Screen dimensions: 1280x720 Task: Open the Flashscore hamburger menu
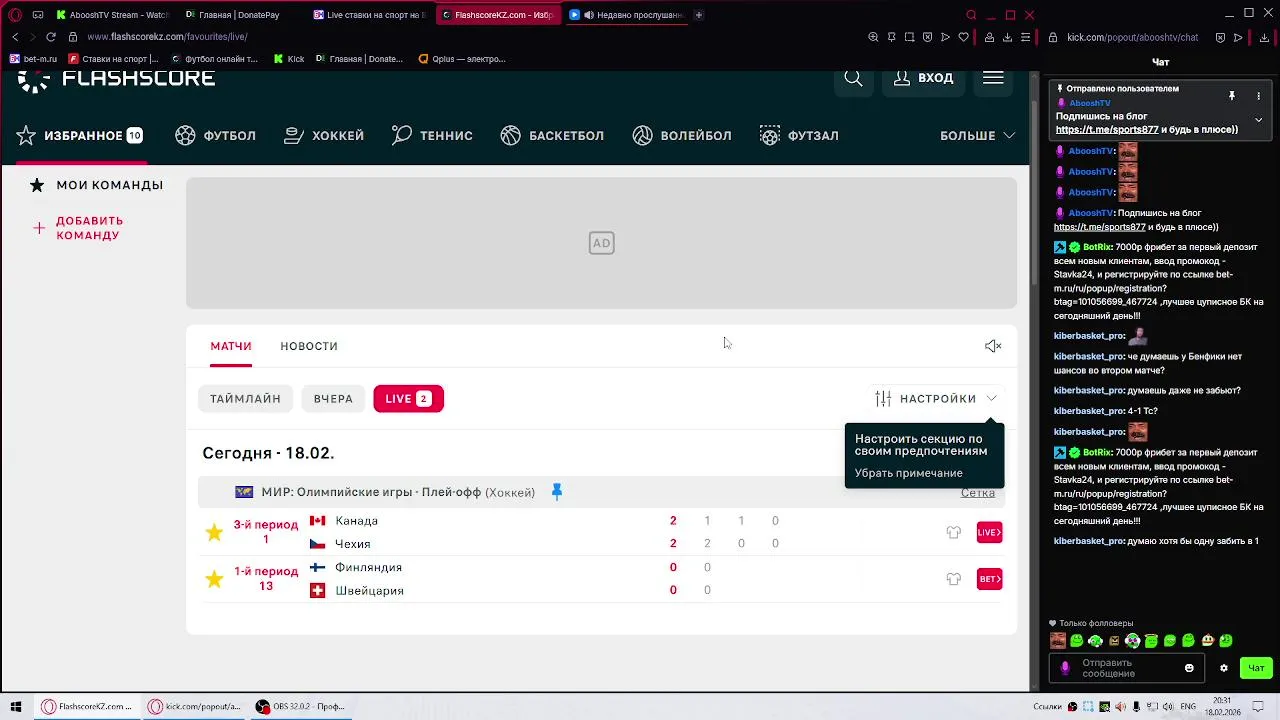click(993, 78)
